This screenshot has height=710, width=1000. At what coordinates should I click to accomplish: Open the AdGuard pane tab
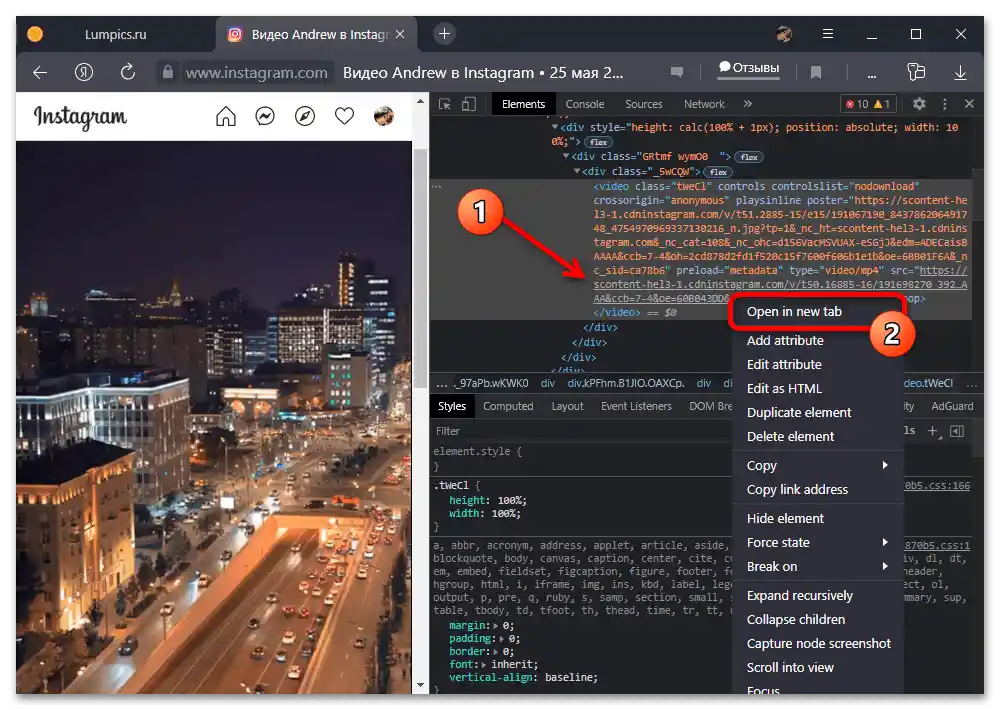952,406
